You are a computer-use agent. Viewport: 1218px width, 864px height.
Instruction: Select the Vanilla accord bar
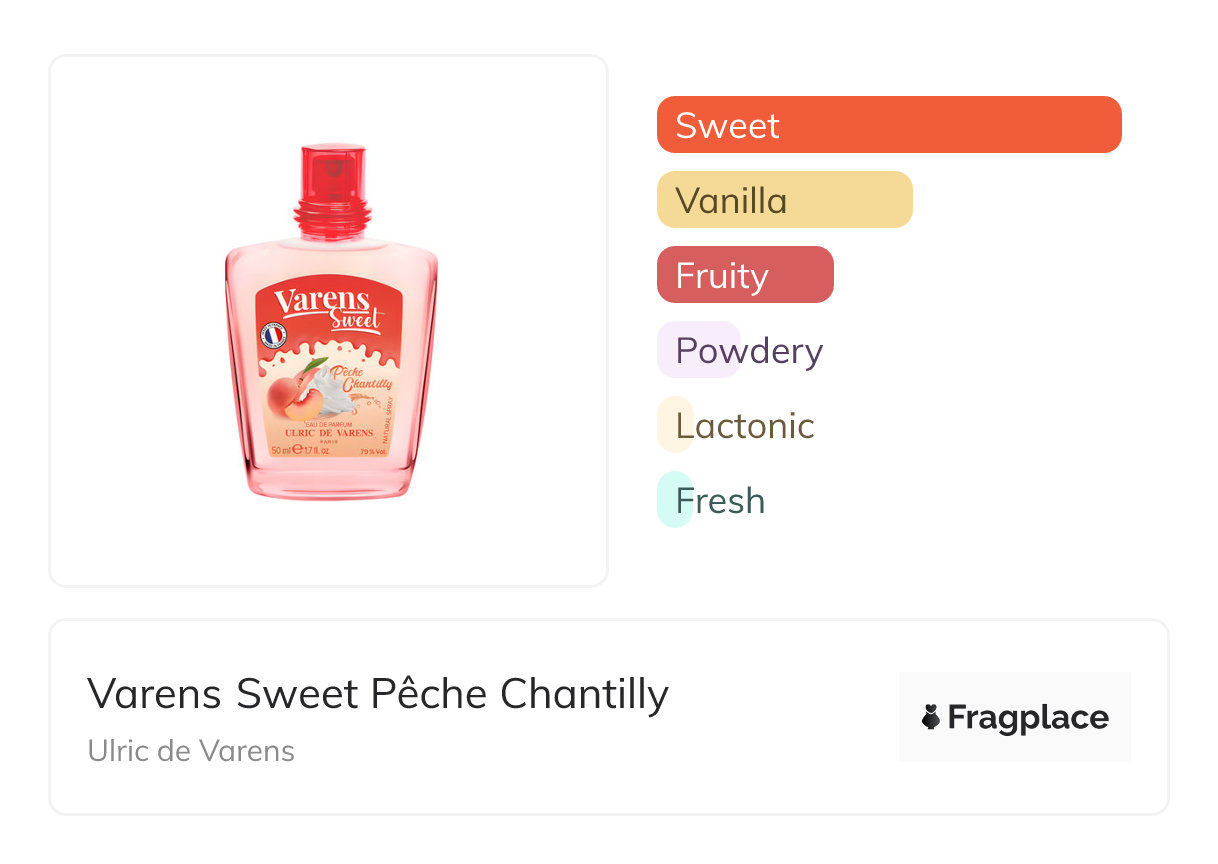[784, 200]
